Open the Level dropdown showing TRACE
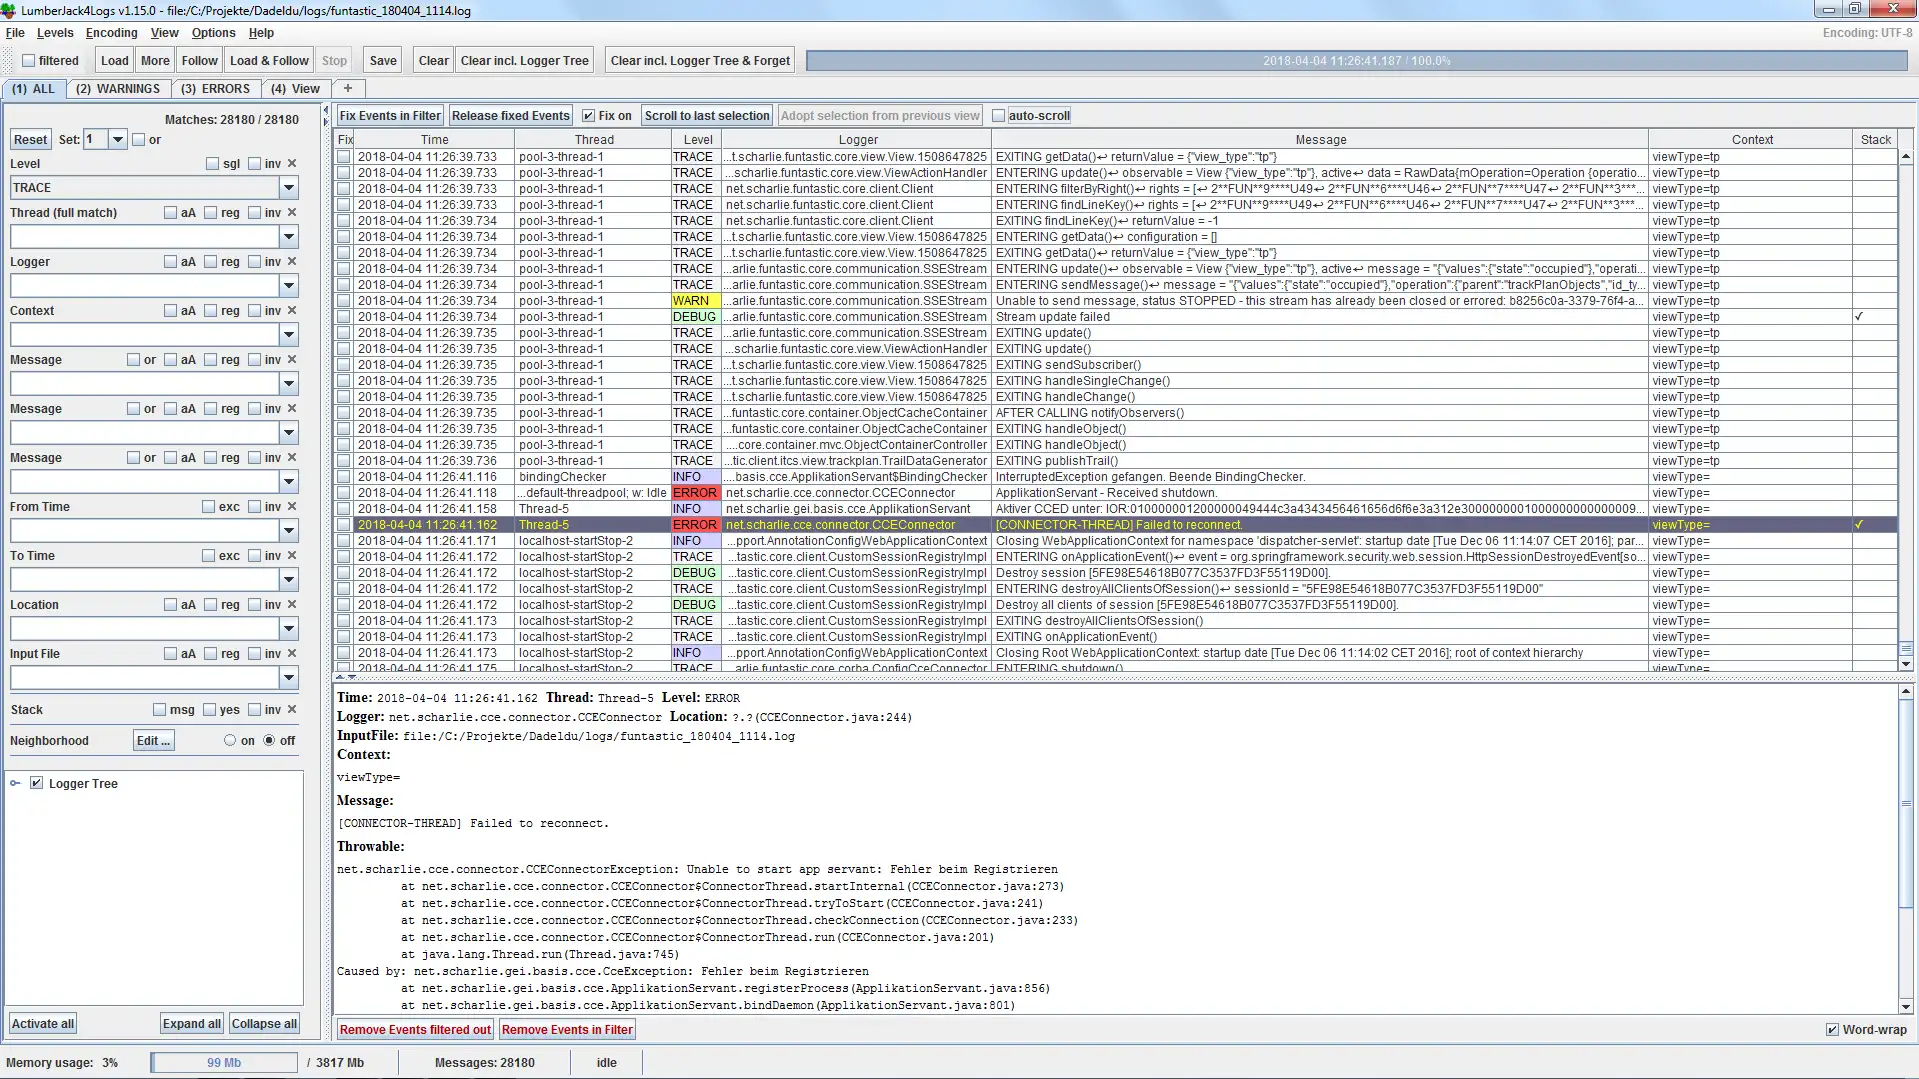1919x1079 pixels. (x=288, y=187)
